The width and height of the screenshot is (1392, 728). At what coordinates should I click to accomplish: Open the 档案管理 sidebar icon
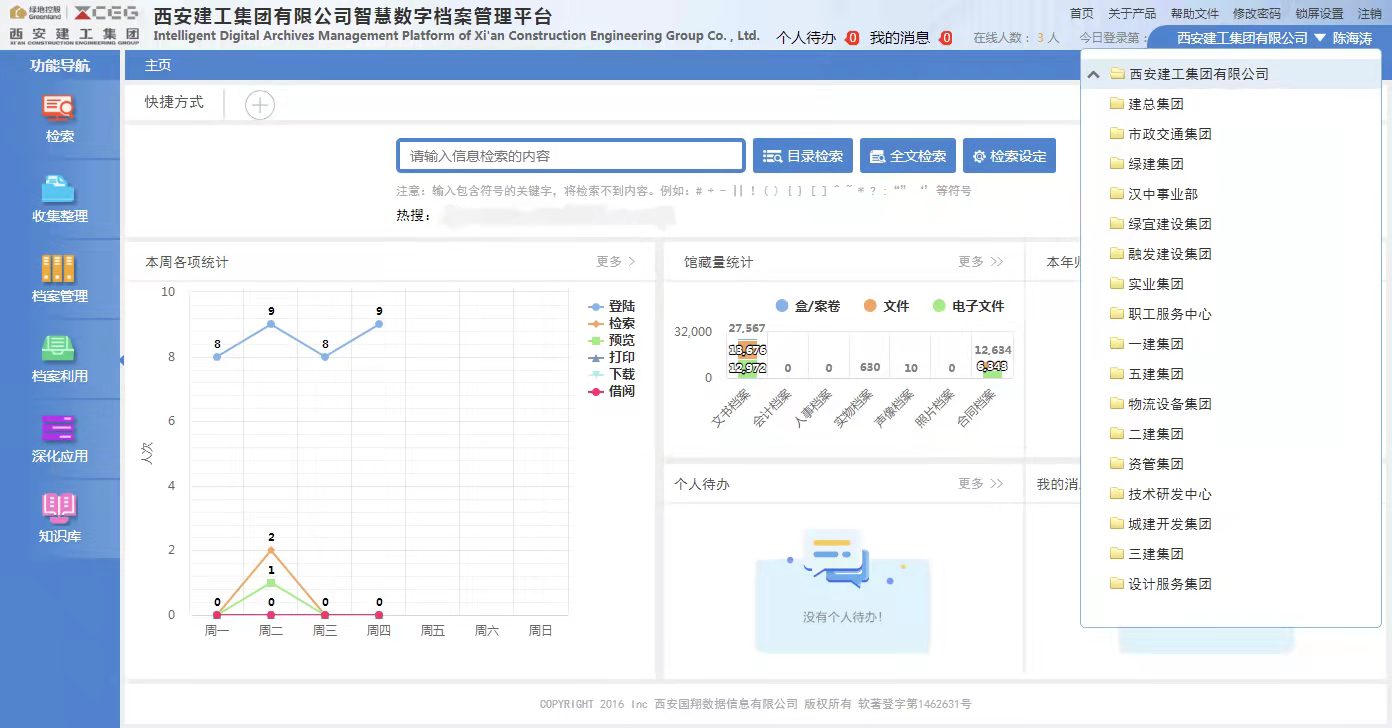pos(59,268)
